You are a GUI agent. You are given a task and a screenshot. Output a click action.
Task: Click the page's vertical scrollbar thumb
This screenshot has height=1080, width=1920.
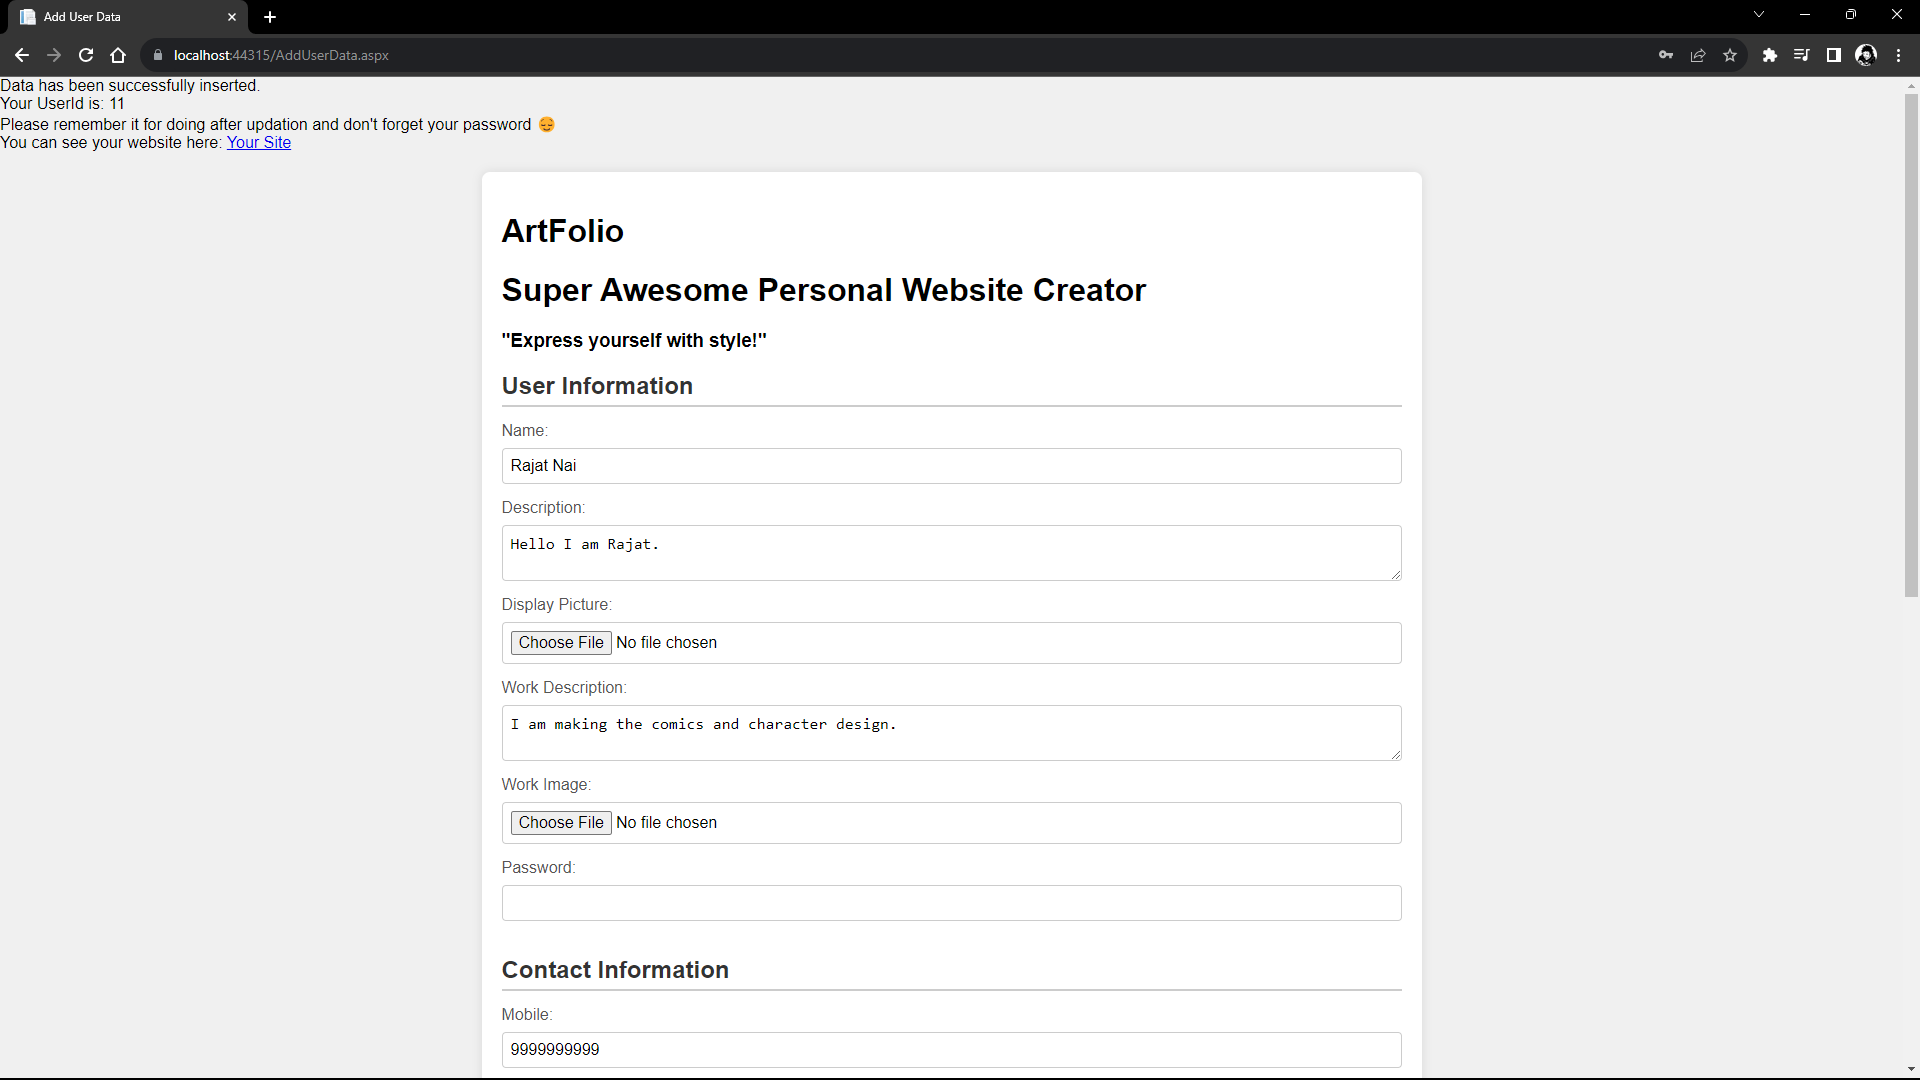pyautogui.click(x=1911, y=345)
